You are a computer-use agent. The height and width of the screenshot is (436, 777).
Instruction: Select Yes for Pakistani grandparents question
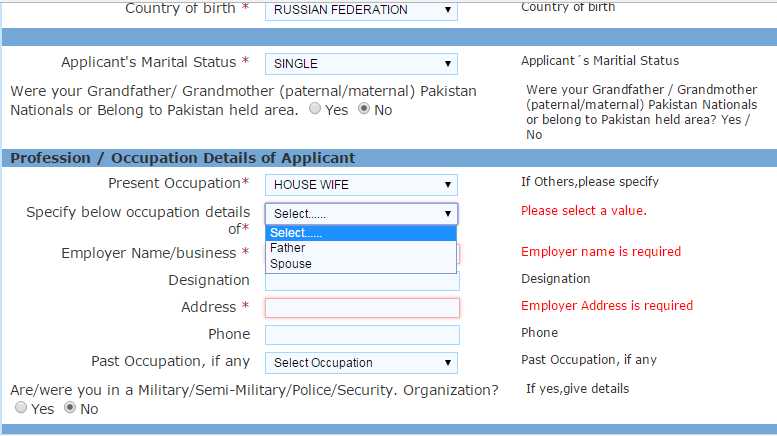315,109
